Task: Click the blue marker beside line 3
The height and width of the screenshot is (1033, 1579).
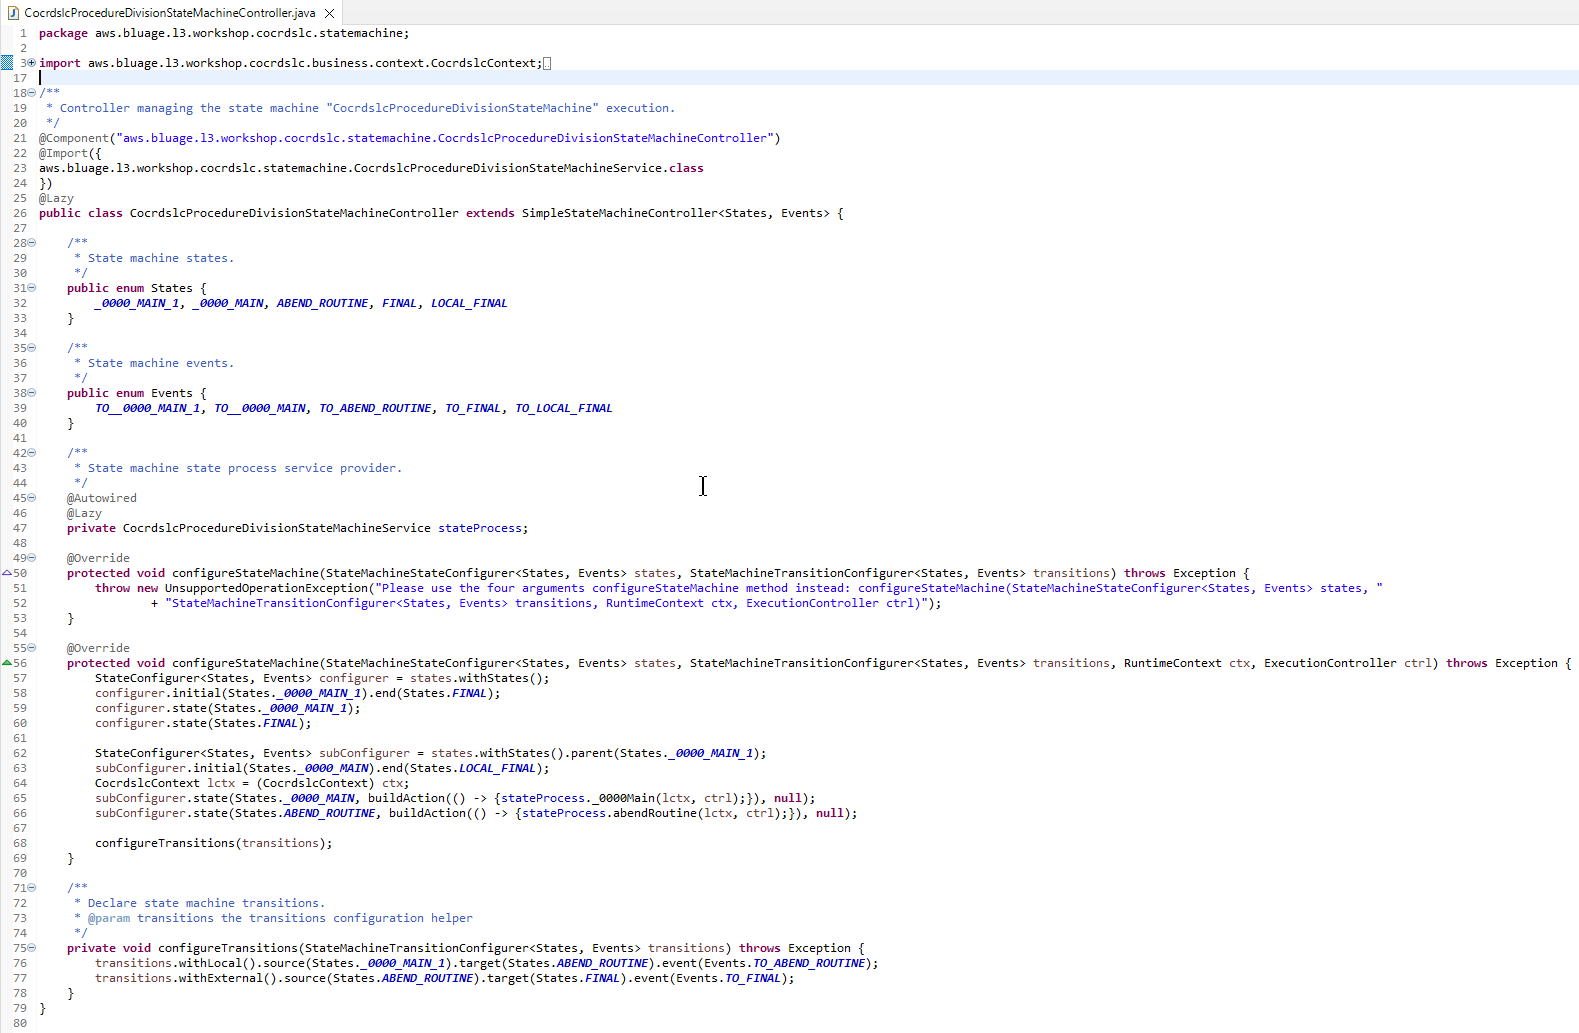Action: coord(7,63)
